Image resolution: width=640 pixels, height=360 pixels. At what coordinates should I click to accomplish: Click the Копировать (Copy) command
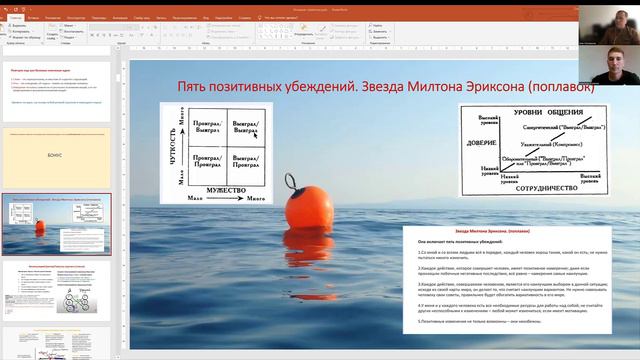[18, 31]
